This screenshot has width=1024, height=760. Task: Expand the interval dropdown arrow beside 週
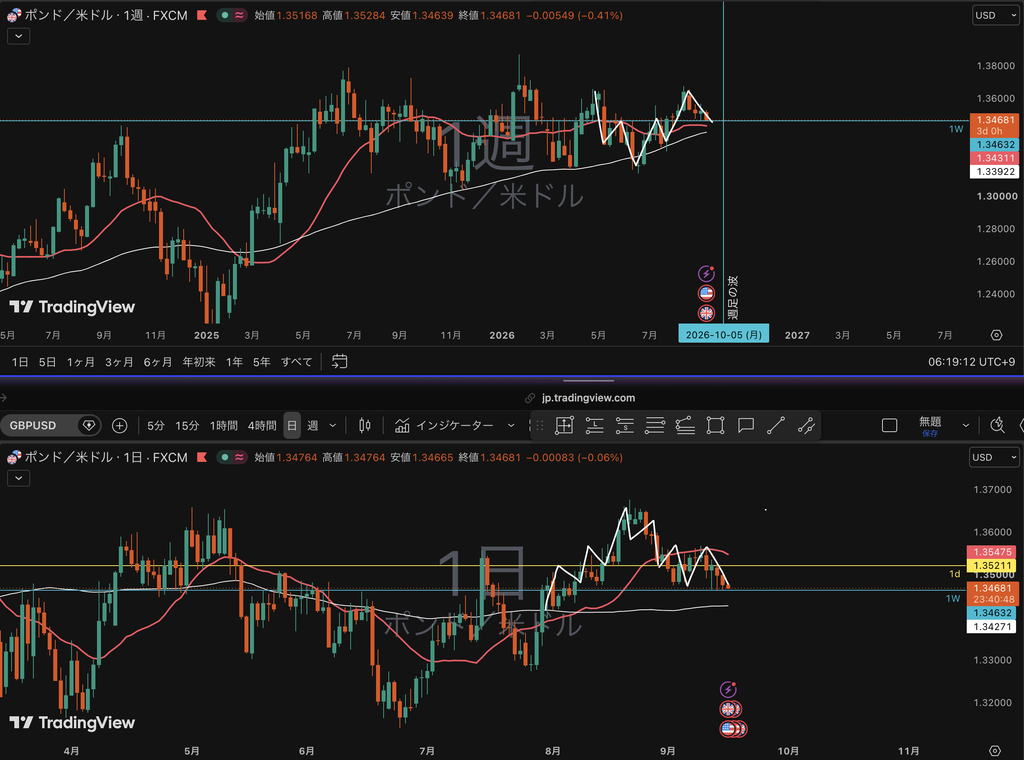tap(332, 426)
